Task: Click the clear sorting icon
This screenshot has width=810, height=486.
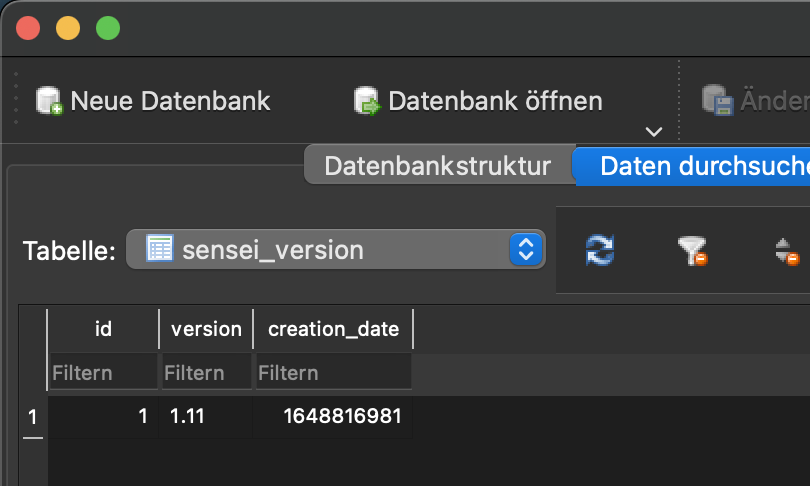Action: point(786,251)
